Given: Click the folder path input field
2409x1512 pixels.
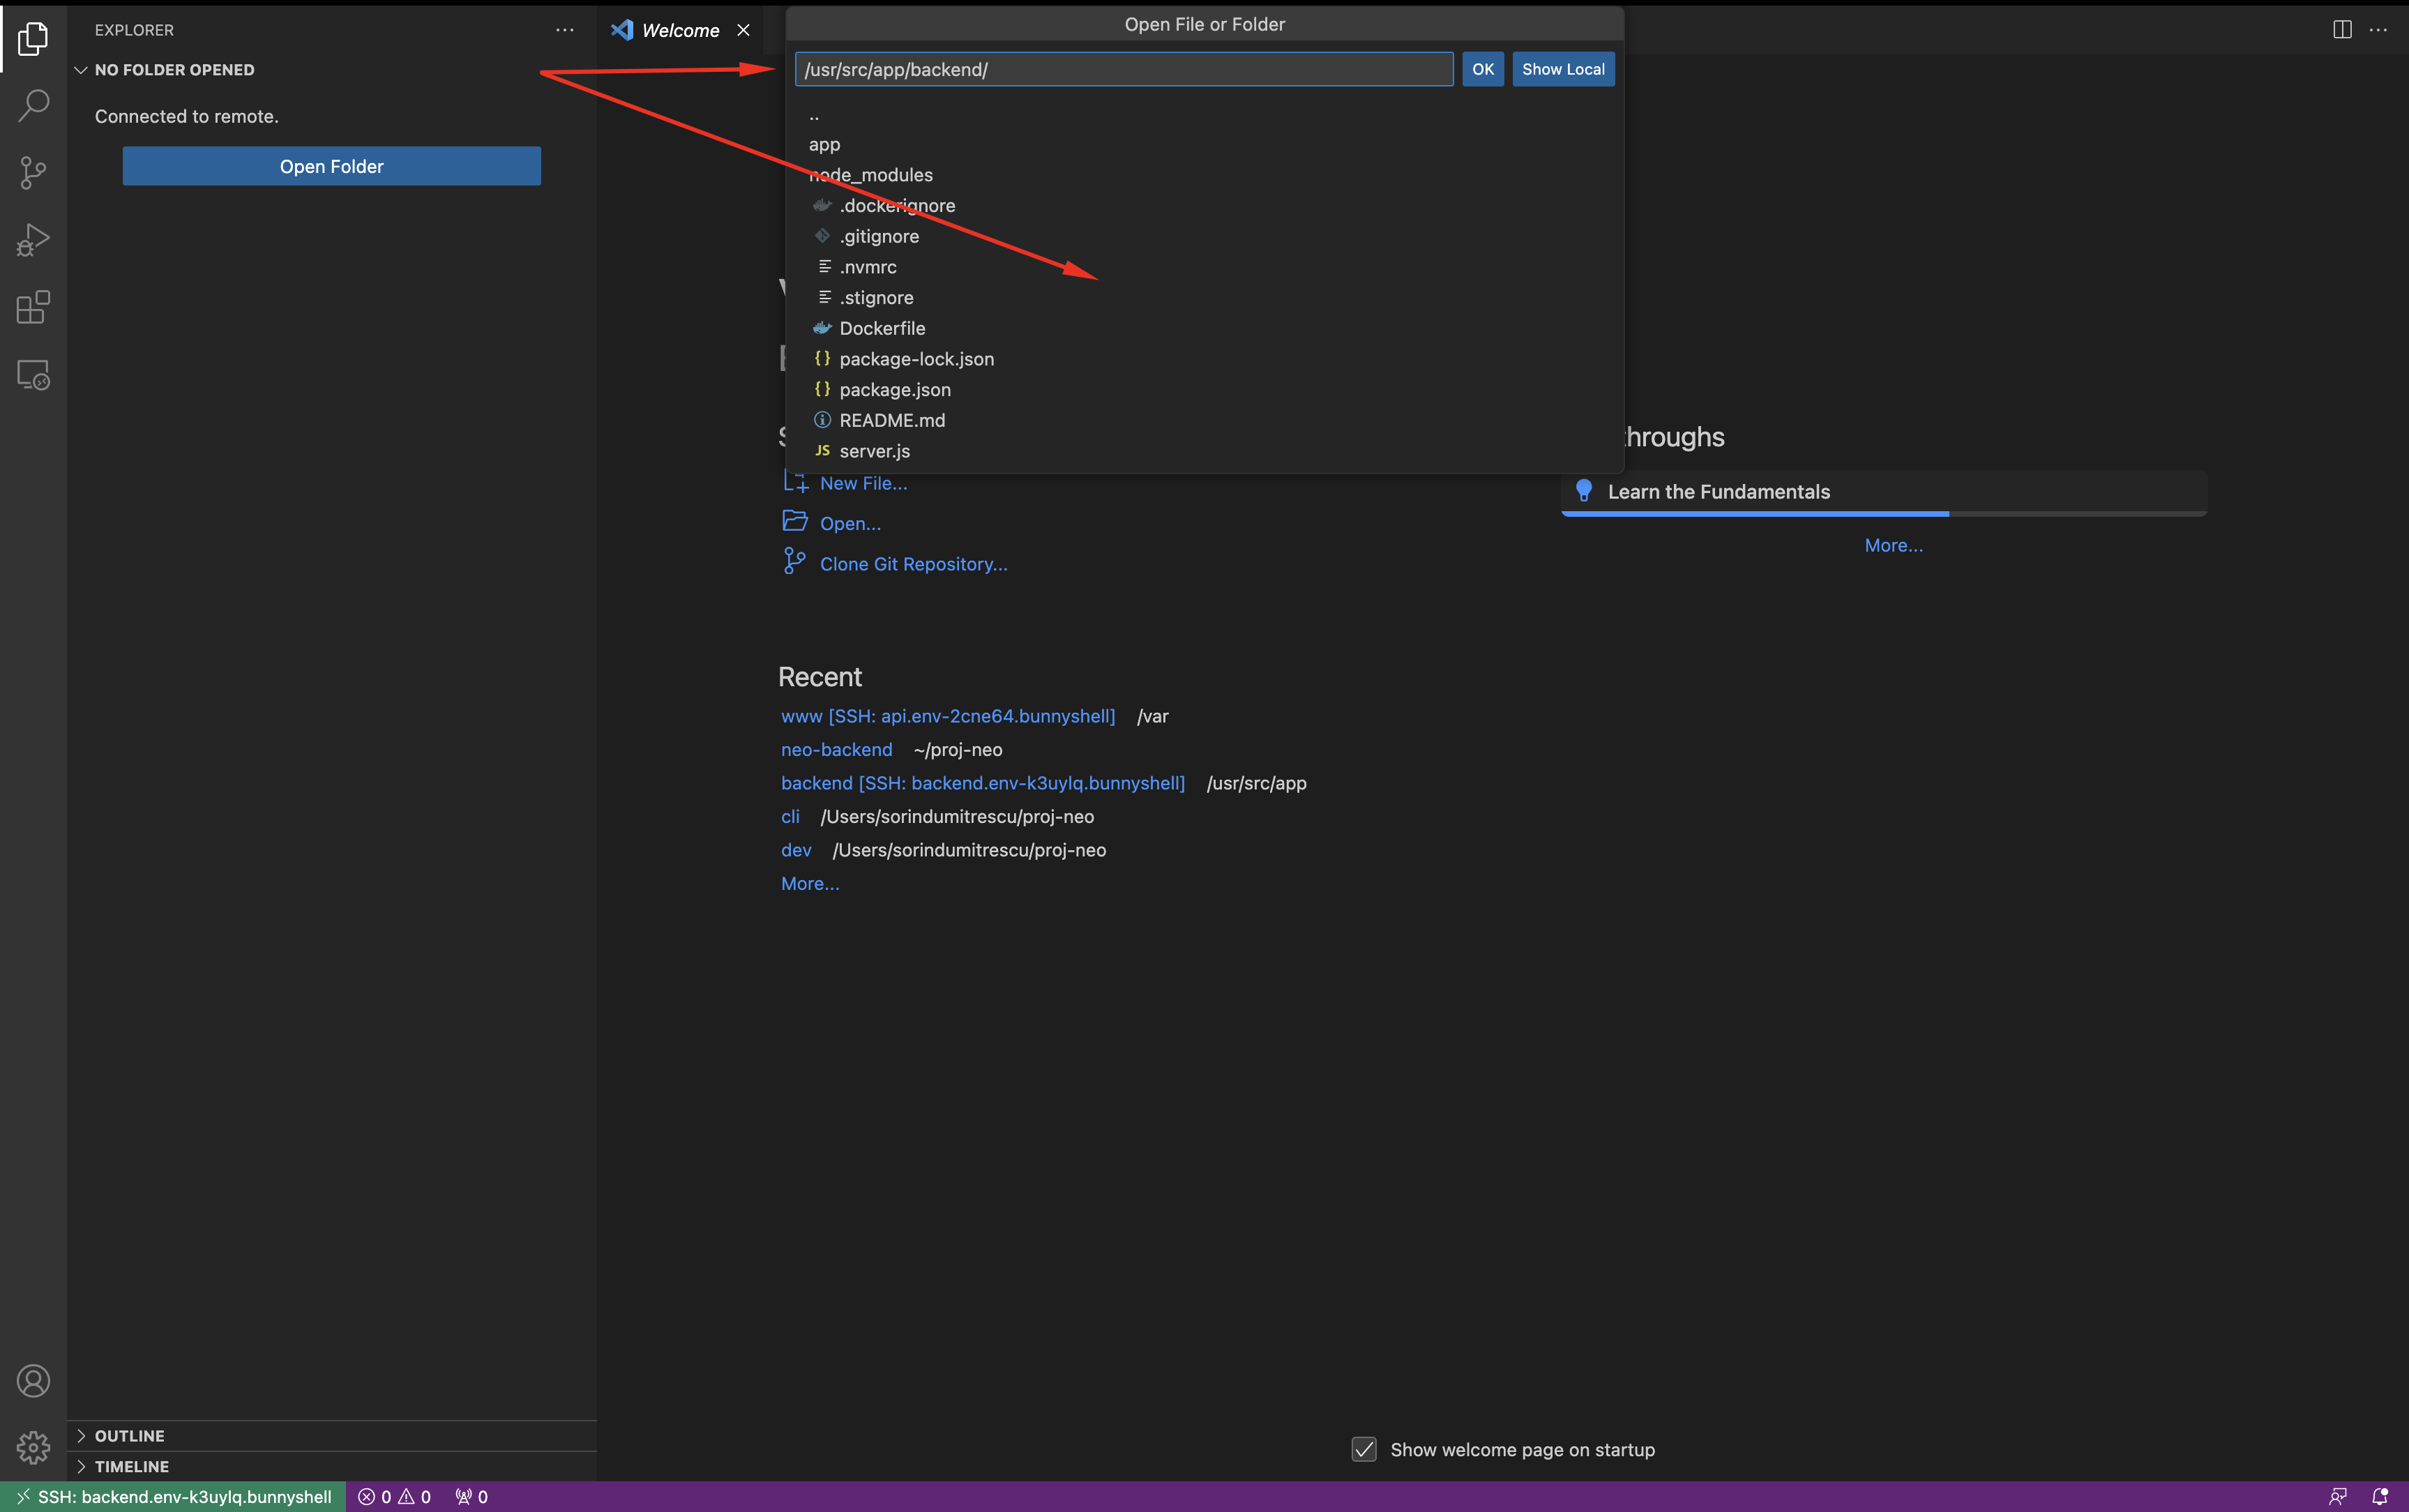Looking at the screenshot, I should coord(1122,69).
